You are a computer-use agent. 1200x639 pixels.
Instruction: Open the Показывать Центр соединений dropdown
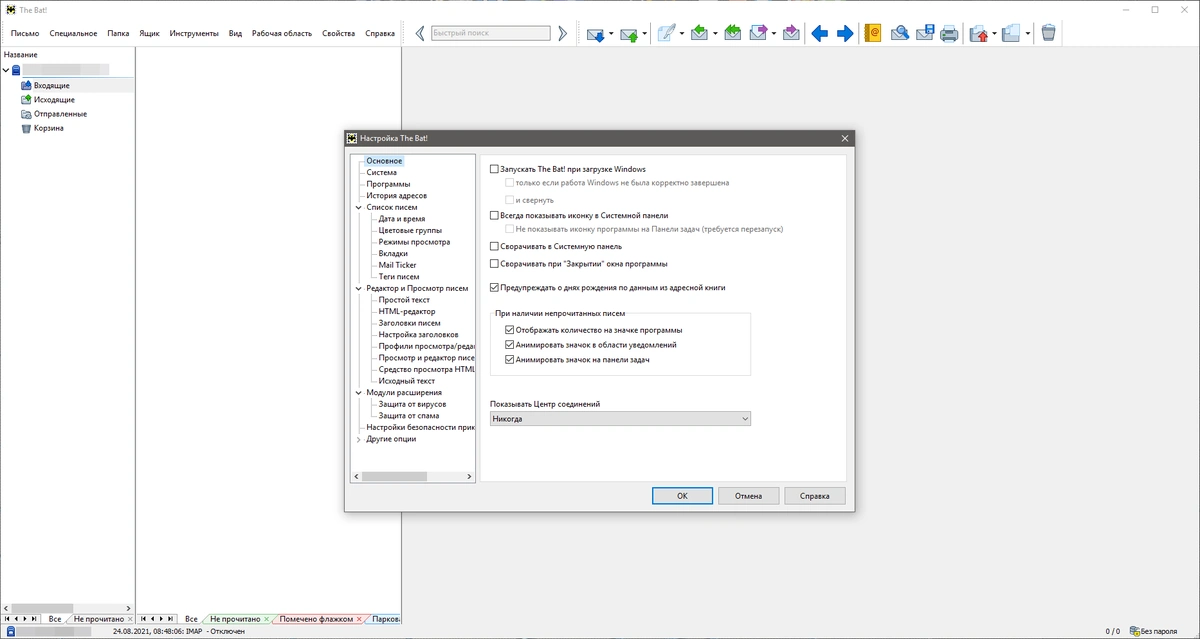pos(620,419)
